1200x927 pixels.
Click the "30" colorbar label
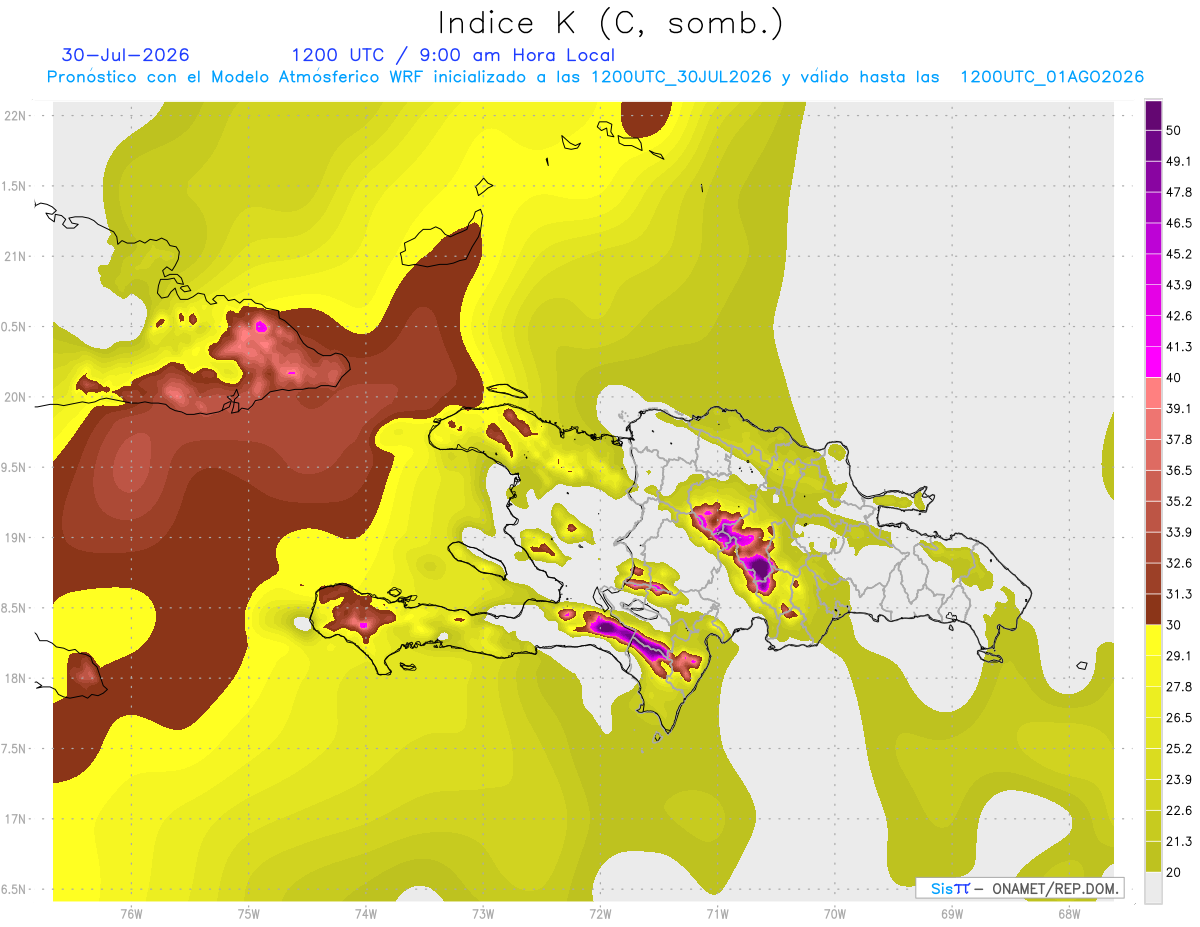pos(1173,625)
